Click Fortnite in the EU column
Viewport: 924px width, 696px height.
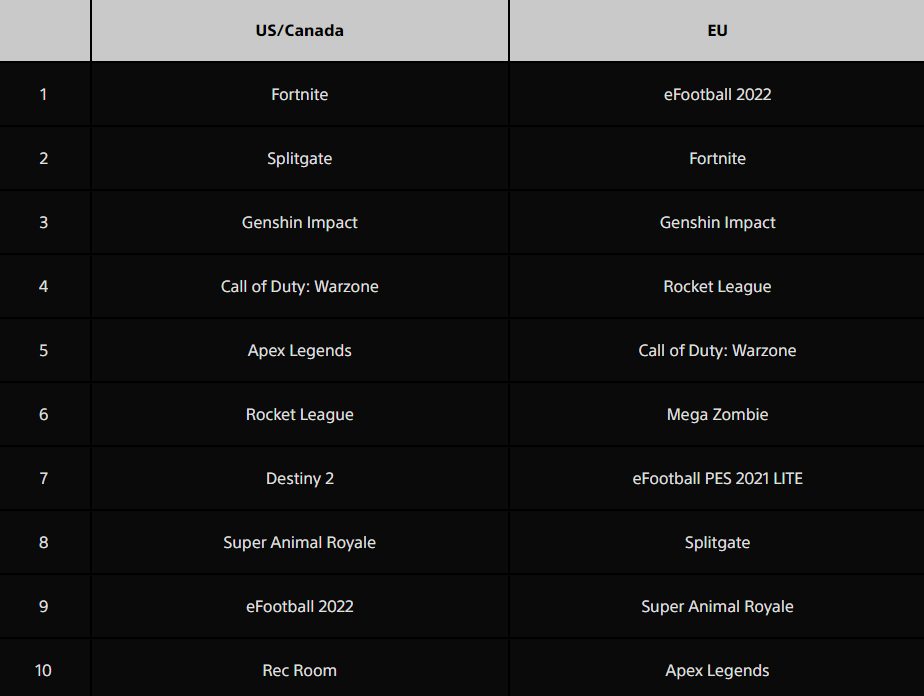click(x=717, y=159)
